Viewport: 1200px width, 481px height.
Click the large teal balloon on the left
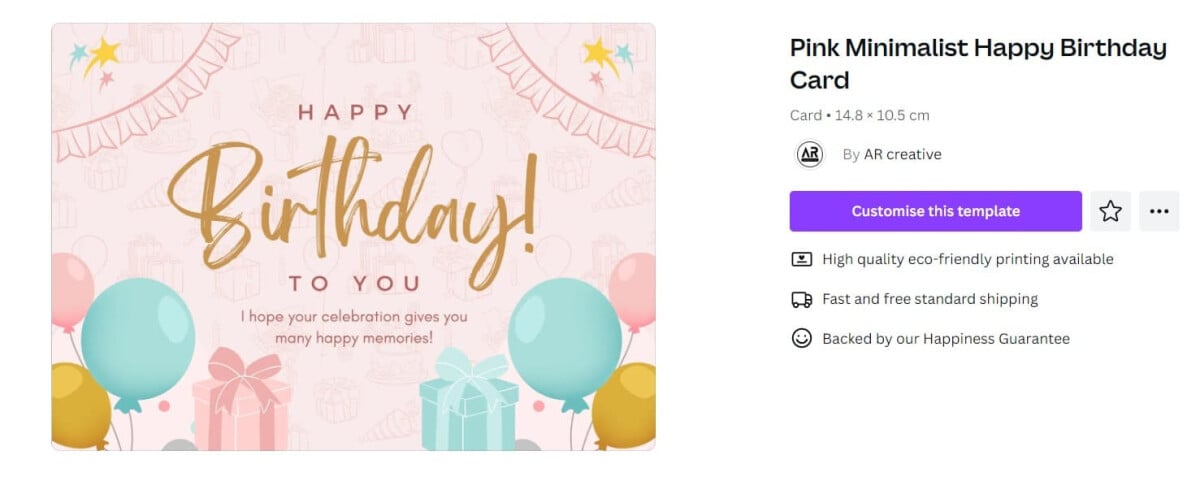click(138, 338)
